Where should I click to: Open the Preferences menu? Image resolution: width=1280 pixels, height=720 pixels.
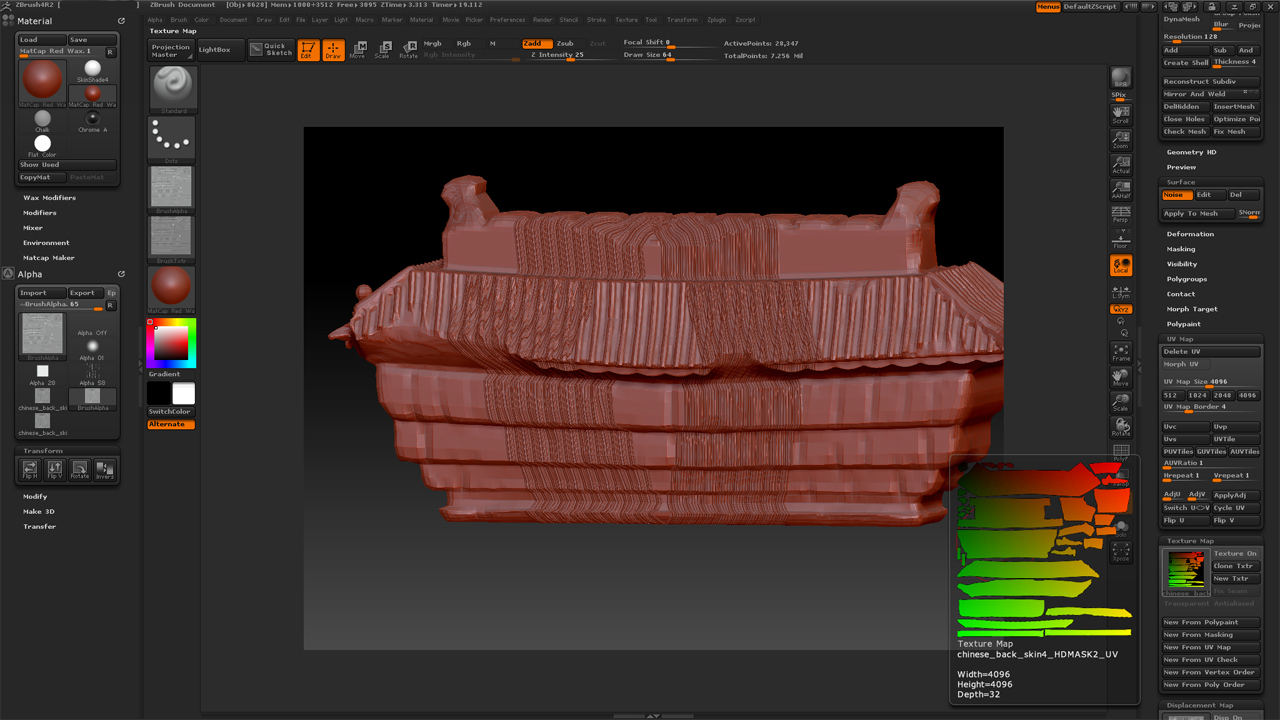[x=507, y=20]
